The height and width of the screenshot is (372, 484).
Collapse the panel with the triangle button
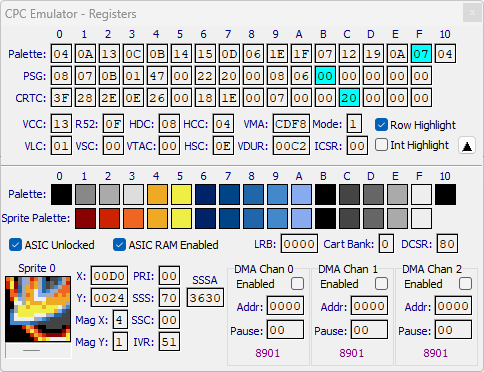467,145
